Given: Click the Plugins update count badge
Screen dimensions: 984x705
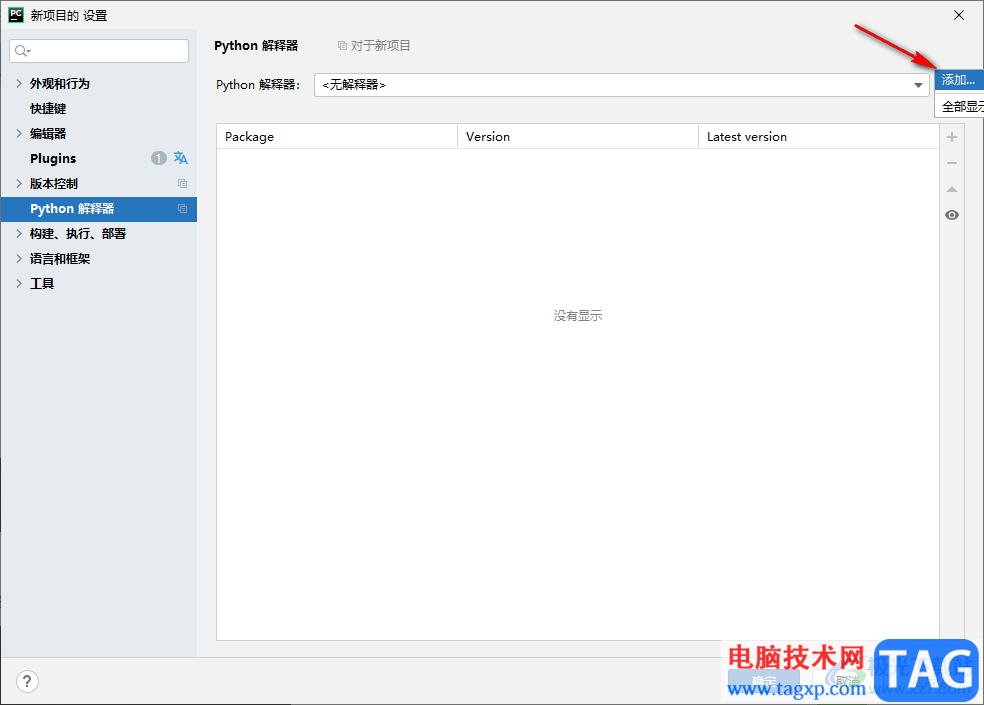Looking at the screenshot, I should [x=159, y=158].
